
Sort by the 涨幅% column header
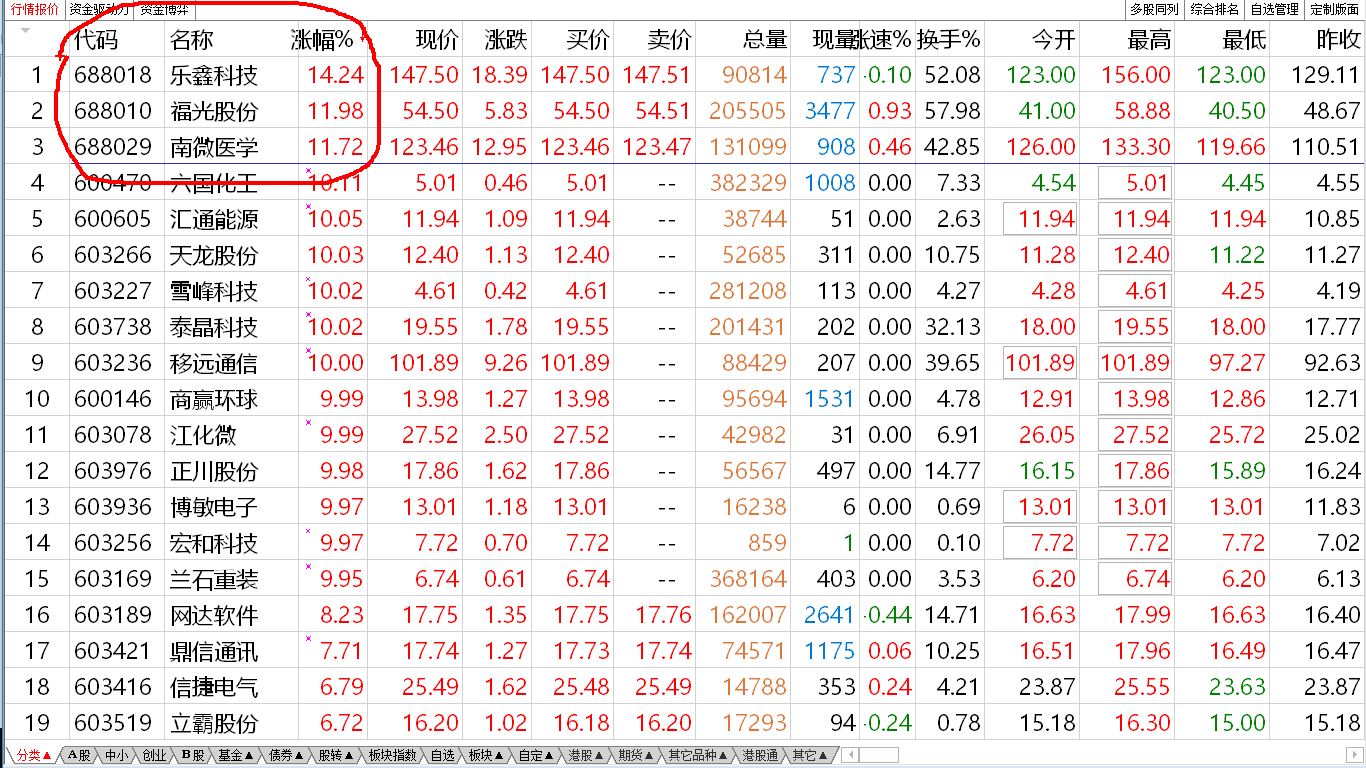click(x=322, y=40)
